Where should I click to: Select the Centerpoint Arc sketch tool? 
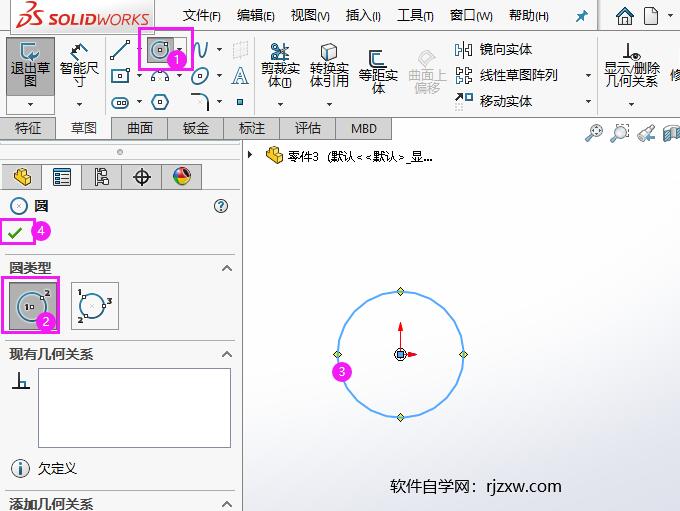[x=160, y=76]
